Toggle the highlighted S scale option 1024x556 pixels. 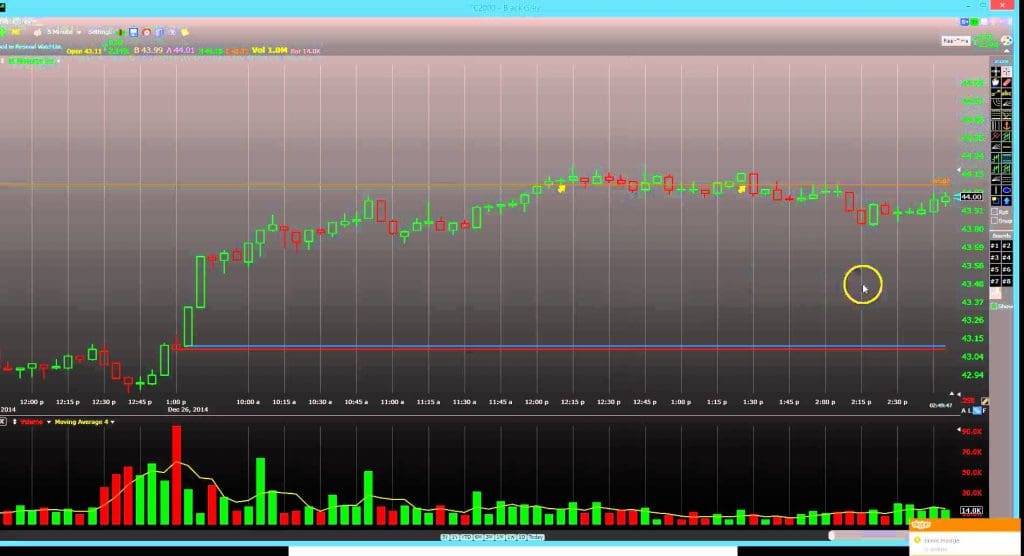pyautogui.click(x=978, y=411)
